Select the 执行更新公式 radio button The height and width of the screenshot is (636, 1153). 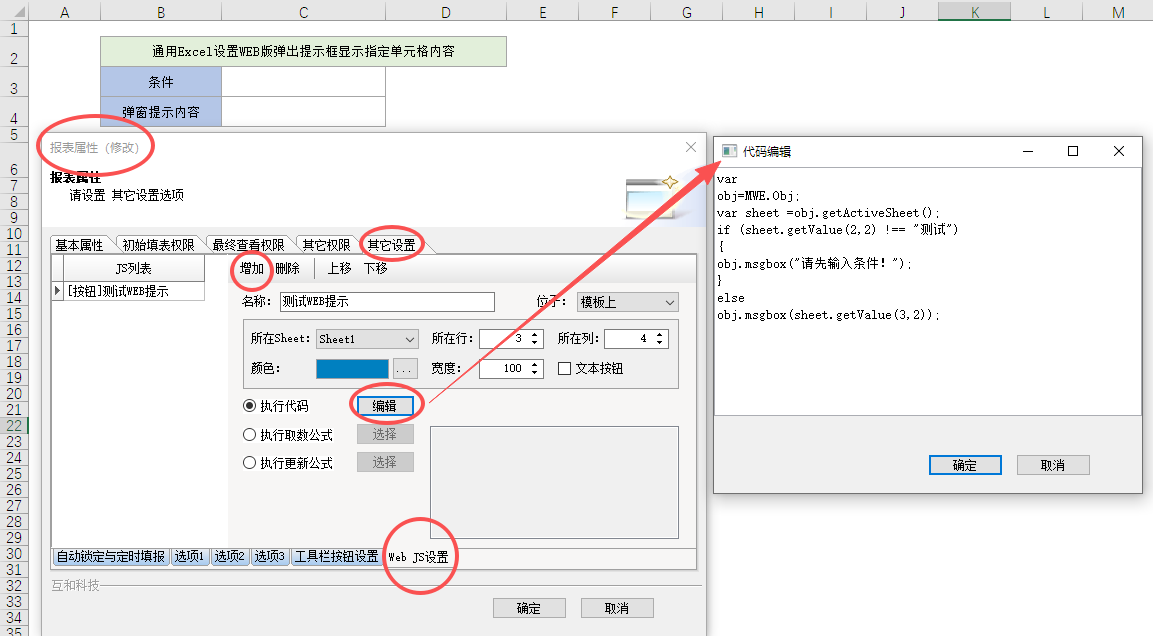(x=250, y=463)
